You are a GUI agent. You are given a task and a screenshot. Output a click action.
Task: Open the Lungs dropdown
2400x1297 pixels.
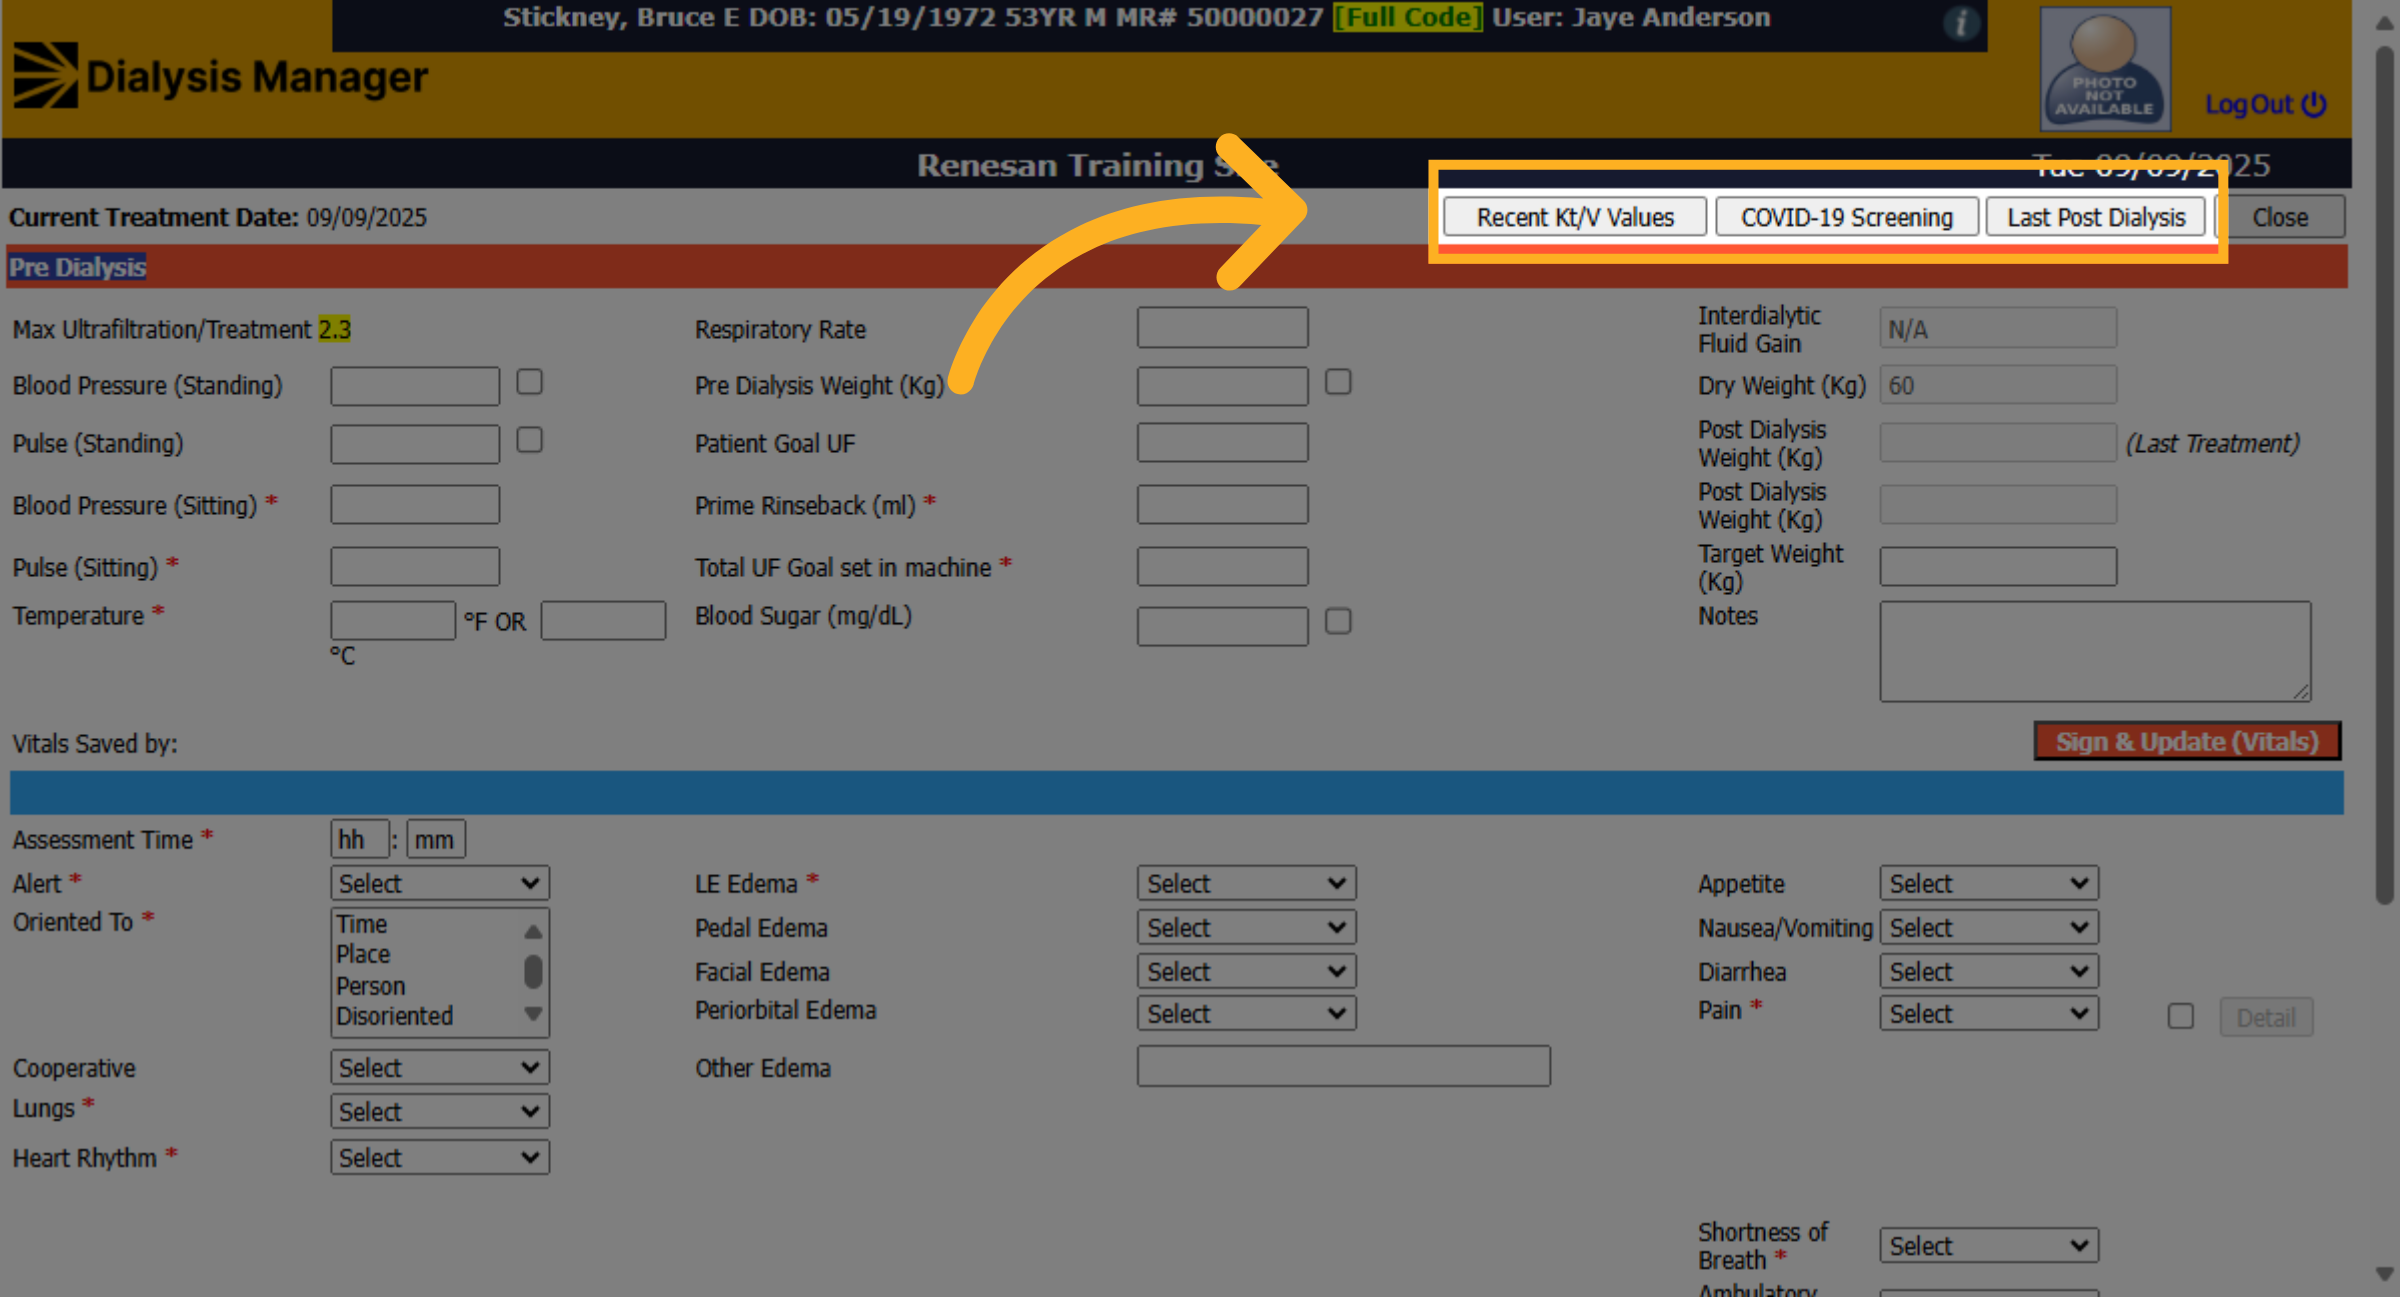coord(440,1111)
